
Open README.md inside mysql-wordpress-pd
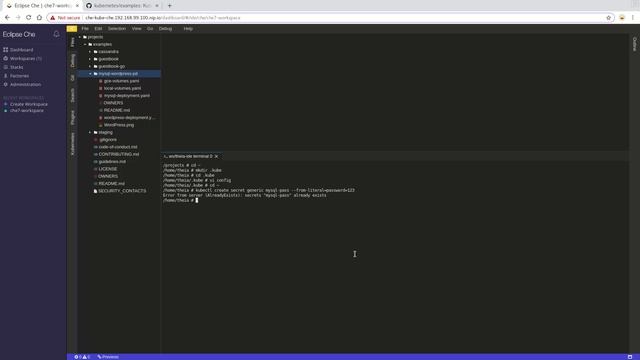pyautogui.click(x=116, y=111)
